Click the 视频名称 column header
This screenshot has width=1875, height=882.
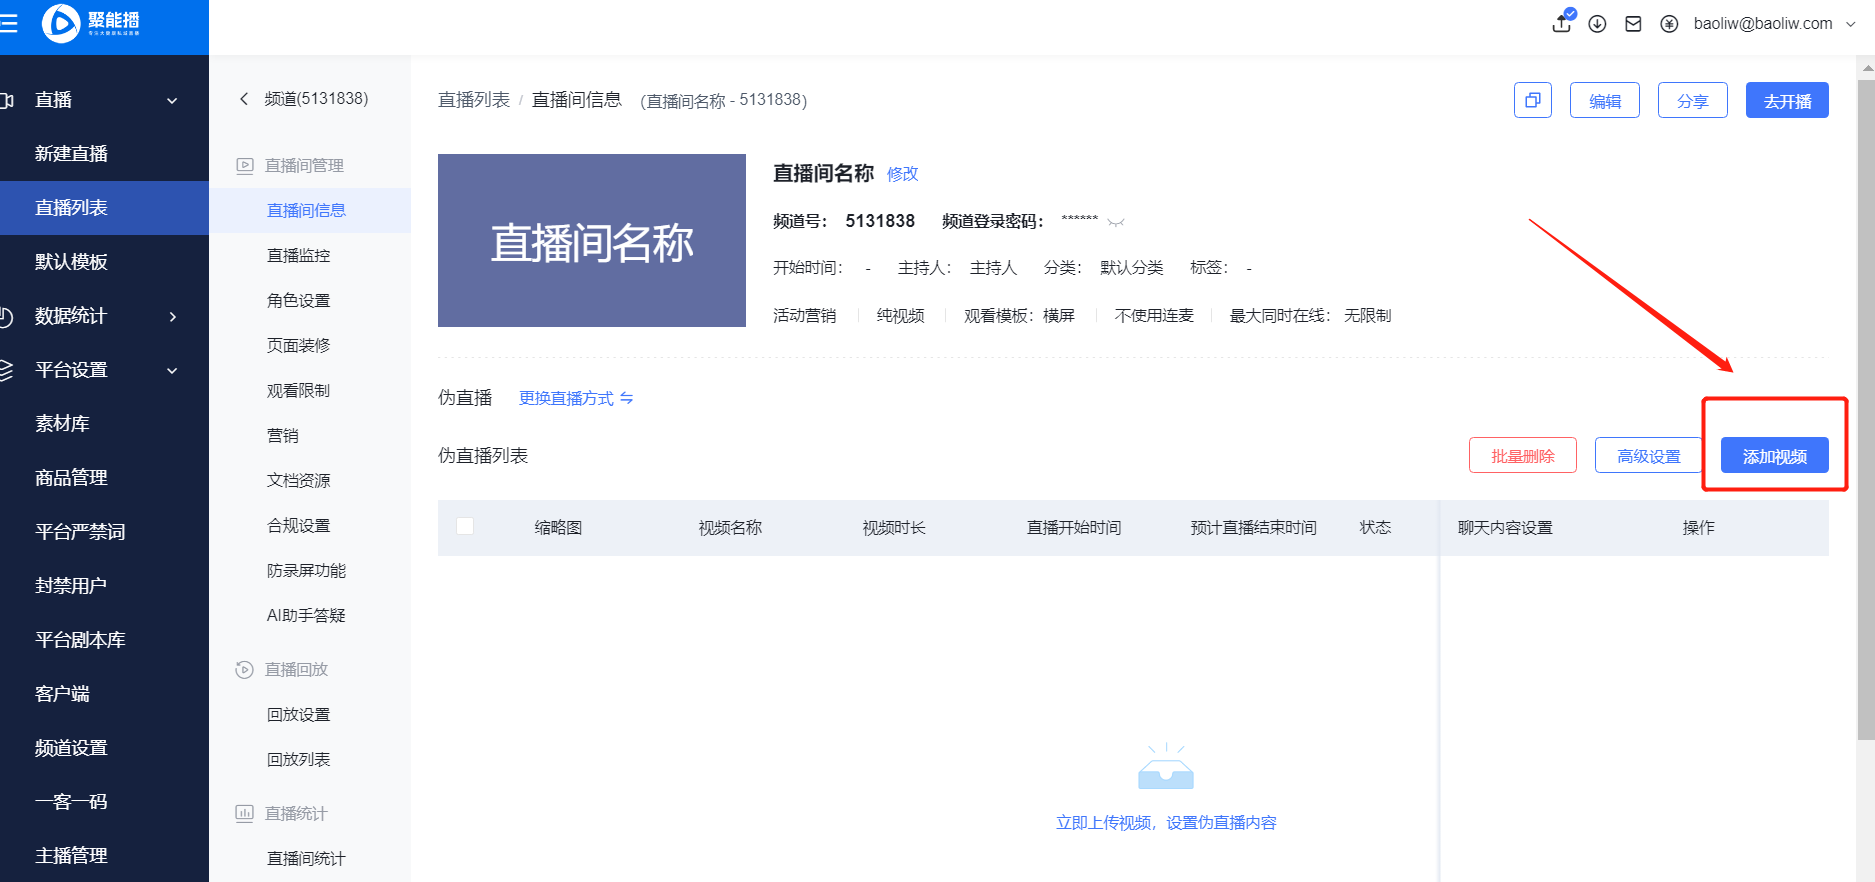[x=730, y=527]
